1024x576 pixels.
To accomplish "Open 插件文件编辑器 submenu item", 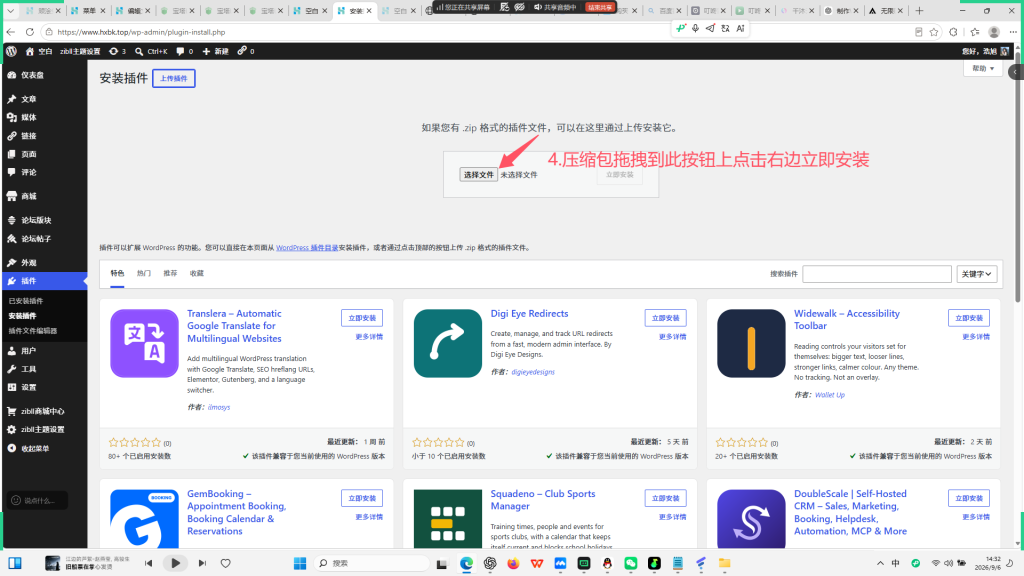I will click(x=33, y=331).
